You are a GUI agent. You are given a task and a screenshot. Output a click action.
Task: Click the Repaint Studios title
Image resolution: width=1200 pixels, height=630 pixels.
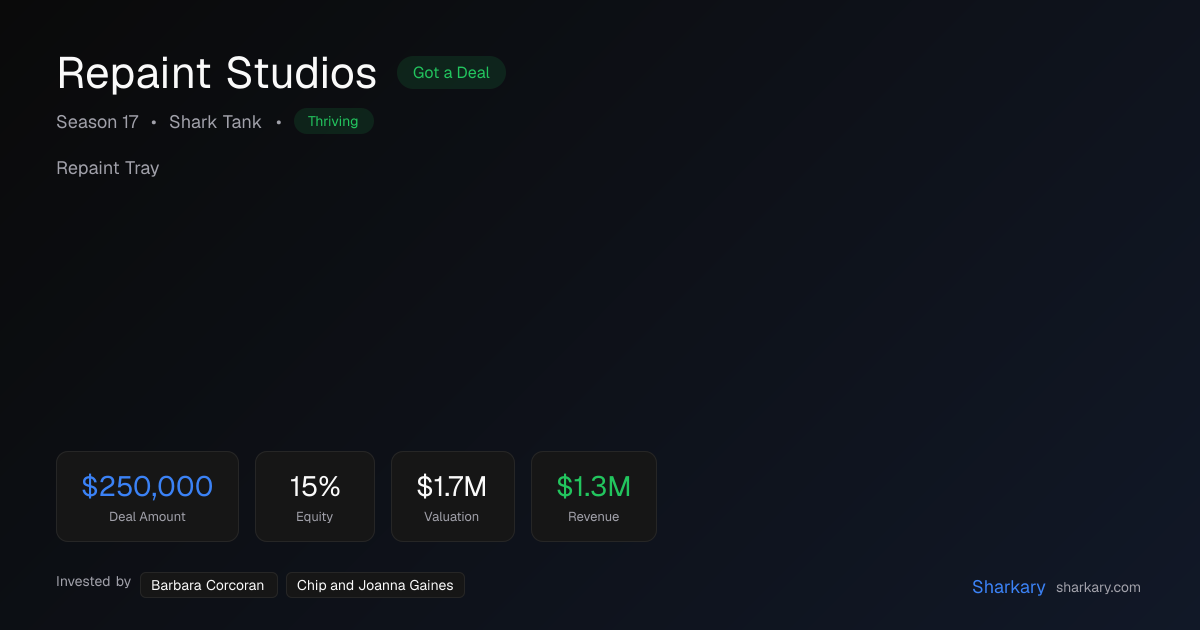(217, 74)
